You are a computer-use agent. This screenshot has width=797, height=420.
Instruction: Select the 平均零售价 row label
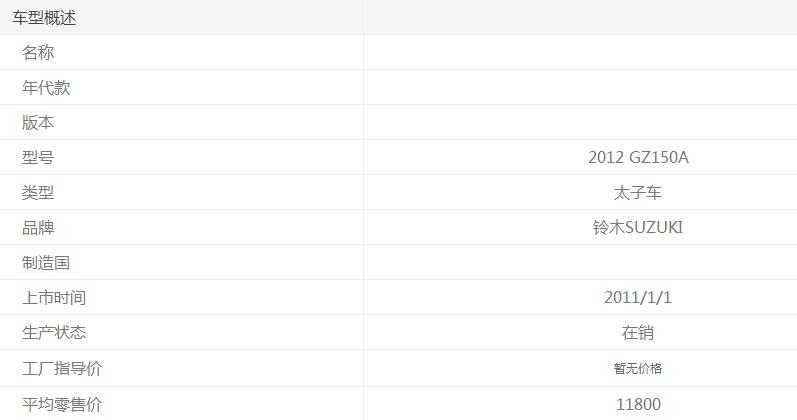(62, 405)
